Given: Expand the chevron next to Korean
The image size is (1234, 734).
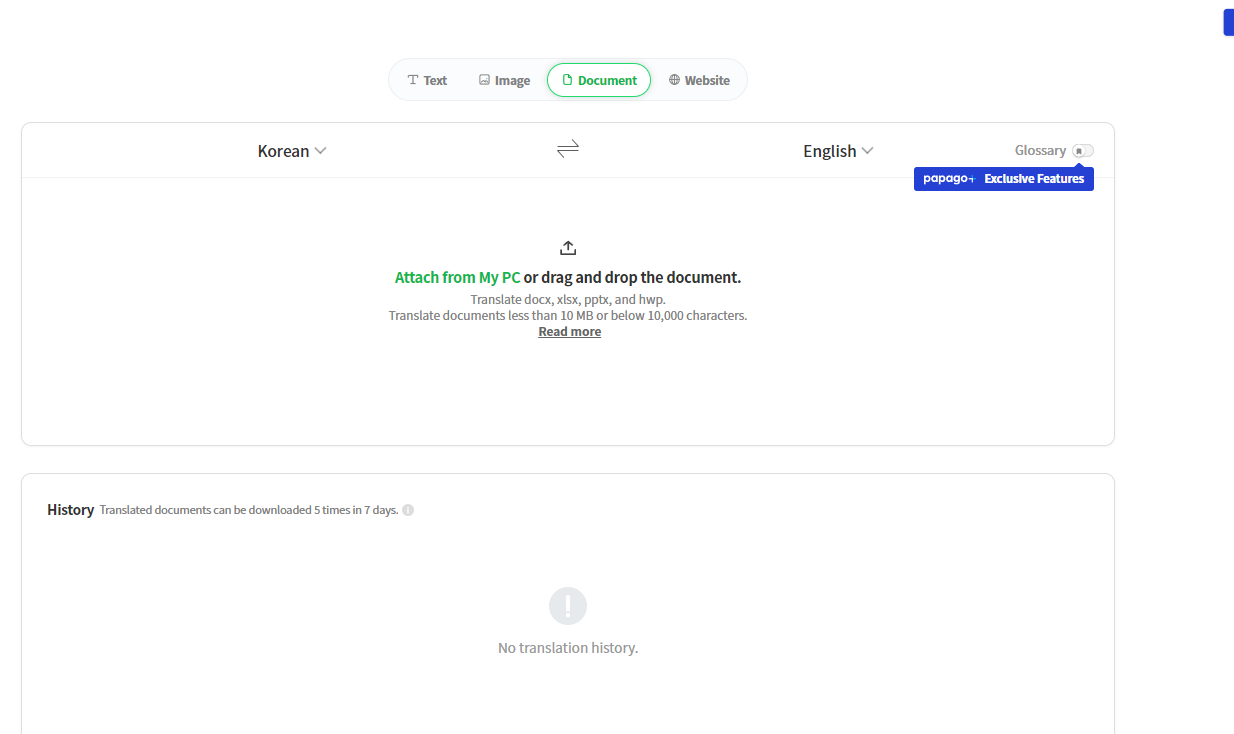Looking at the screenshot, I should (321, 151).
